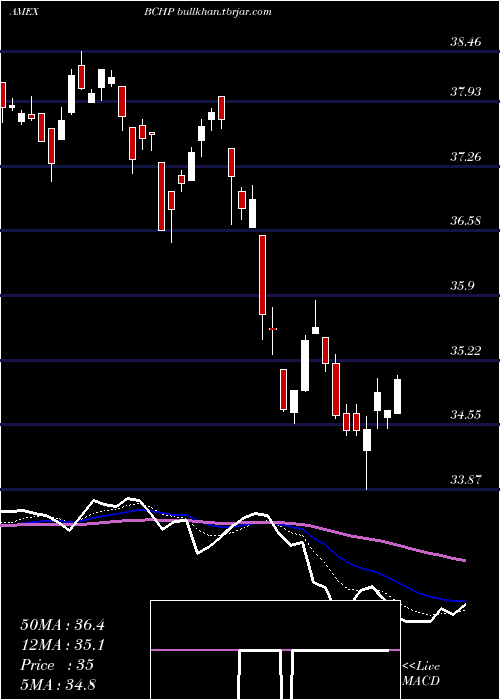Click the <<Live MACD label
Screen dimensions: 500x700
[421, 674]
